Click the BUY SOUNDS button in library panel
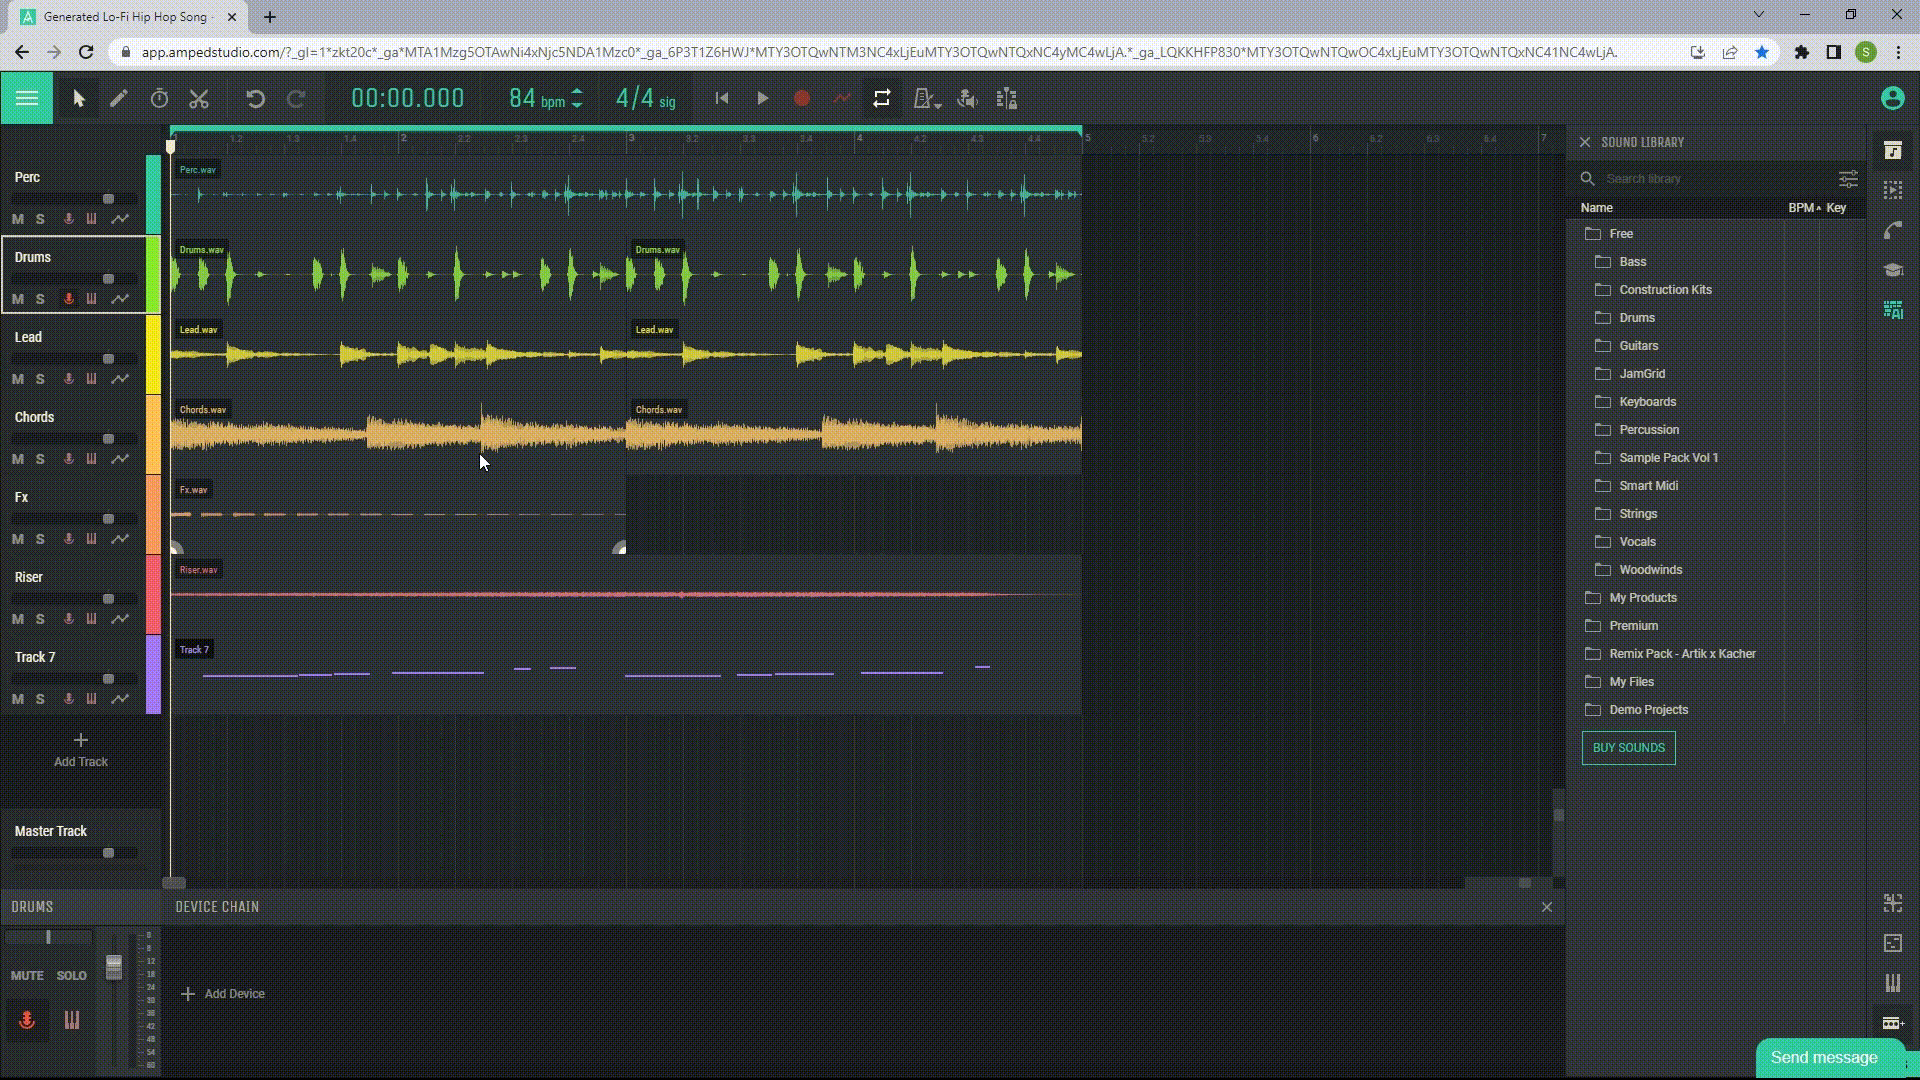This screenshot has width=1920, height=1080. (1629, 748)
